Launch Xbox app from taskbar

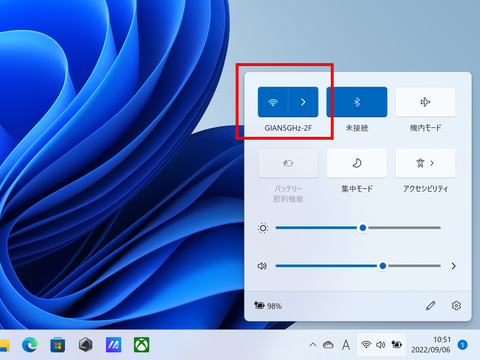pos(142,345)
